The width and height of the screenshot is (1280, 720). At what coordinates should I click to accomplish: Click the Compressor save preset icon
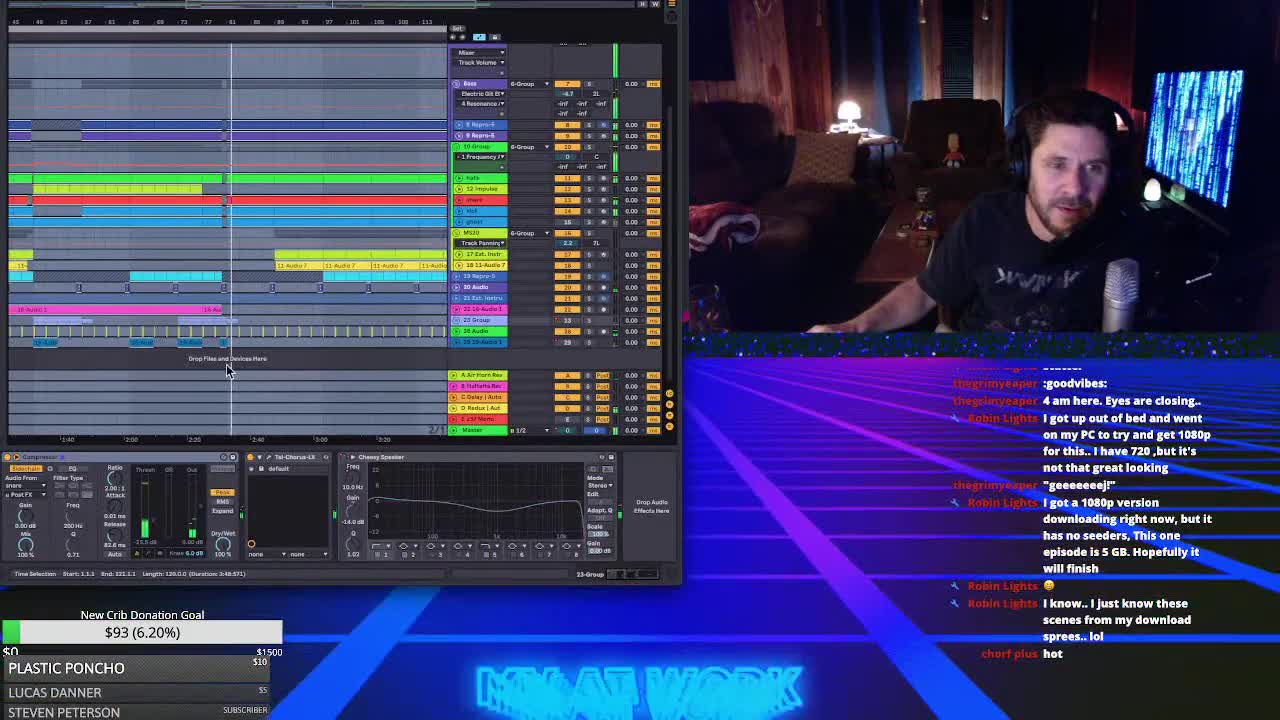point(233,457)
